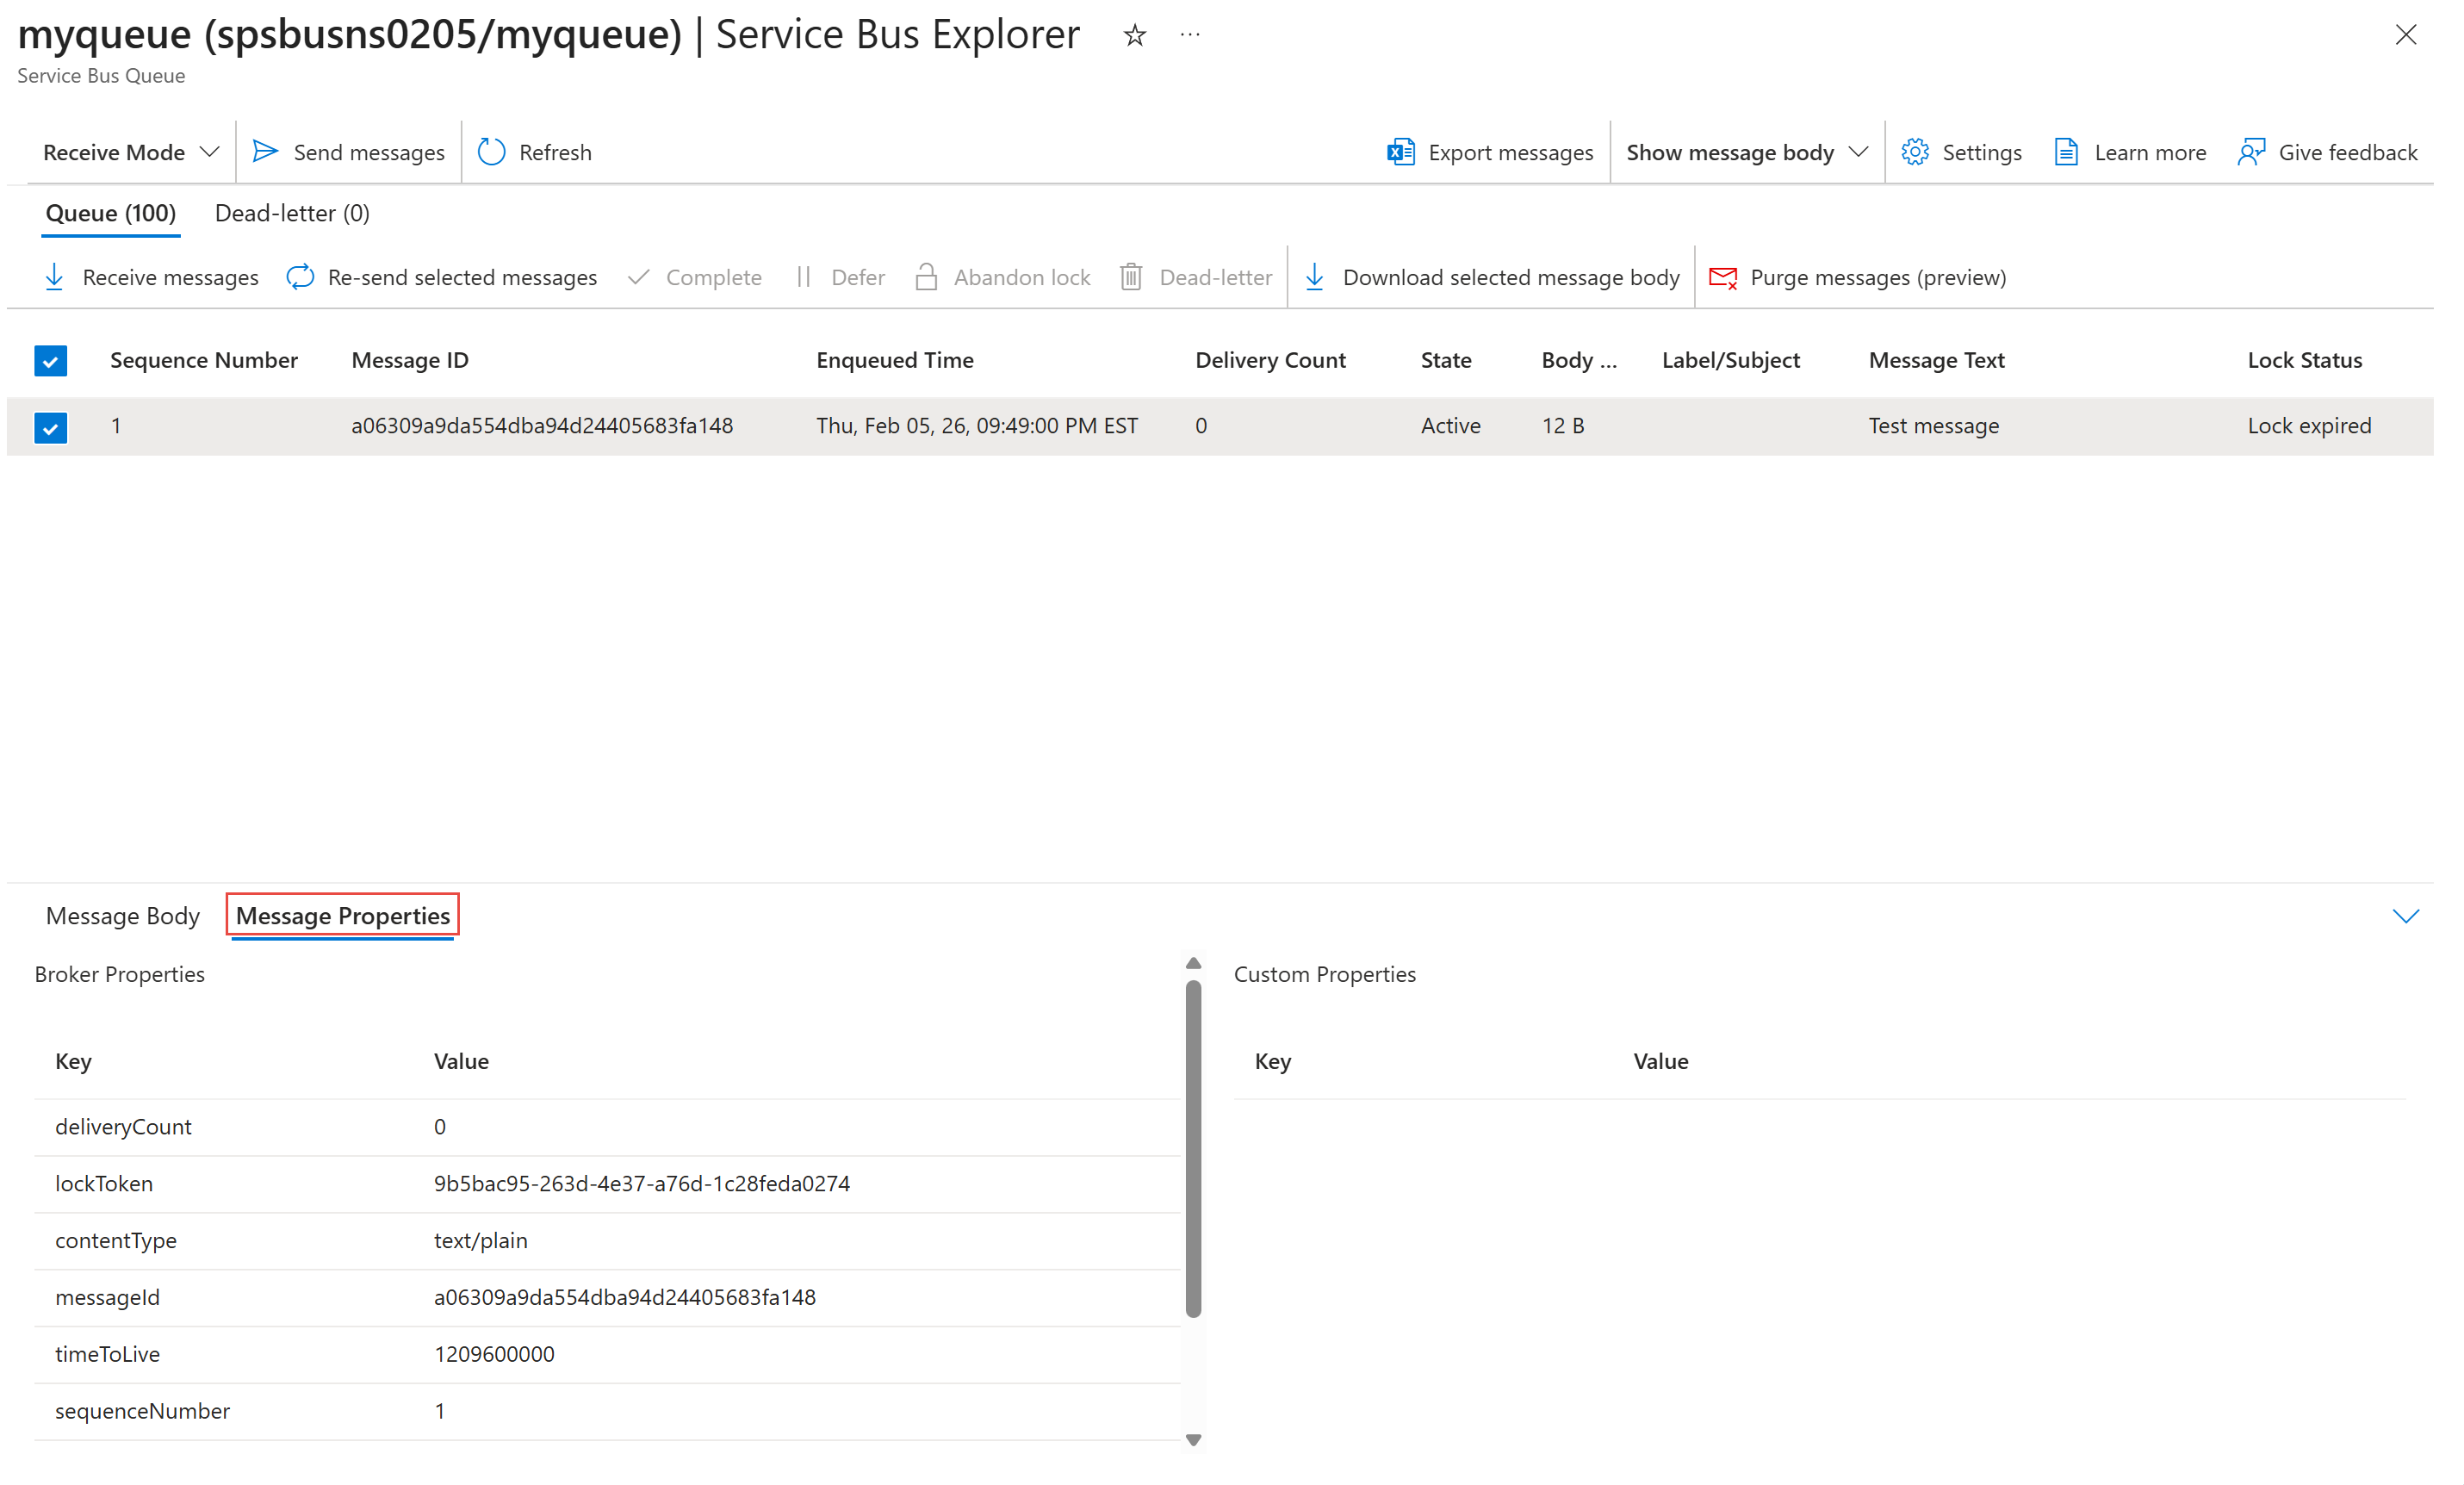Uncheck the select-all header checkbox

pos(50,361)
